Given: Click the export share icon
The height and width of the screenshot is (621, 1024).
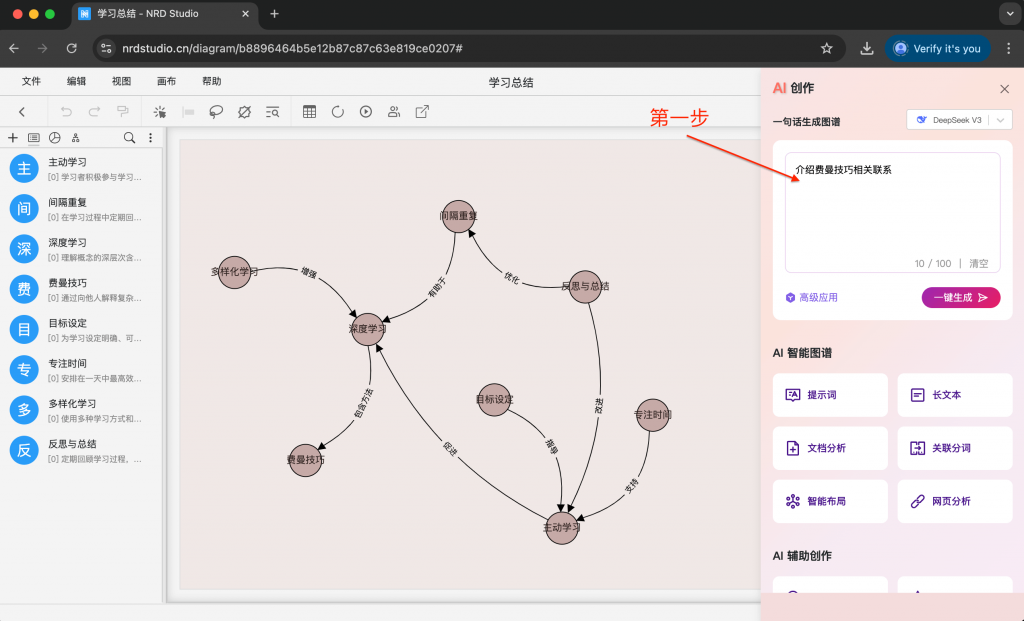Looking at the screenshot, I should tap(422, 112).
